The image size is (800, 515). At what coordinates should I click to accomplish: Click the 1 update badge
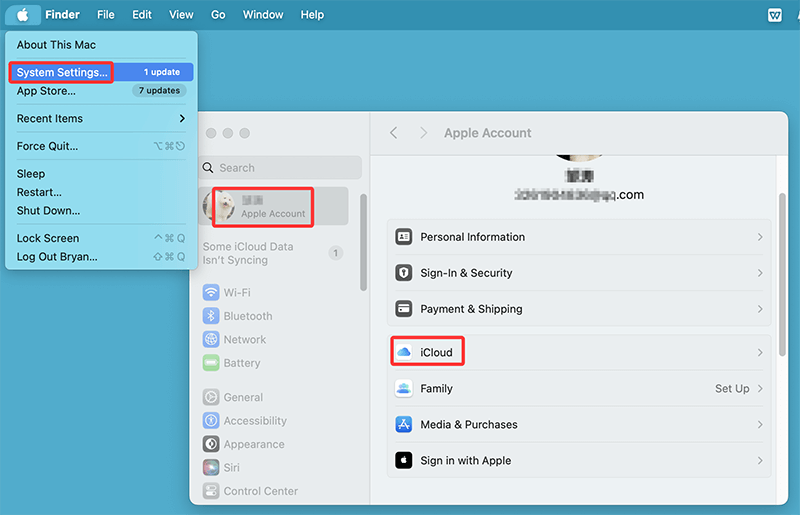pos(162,72)
